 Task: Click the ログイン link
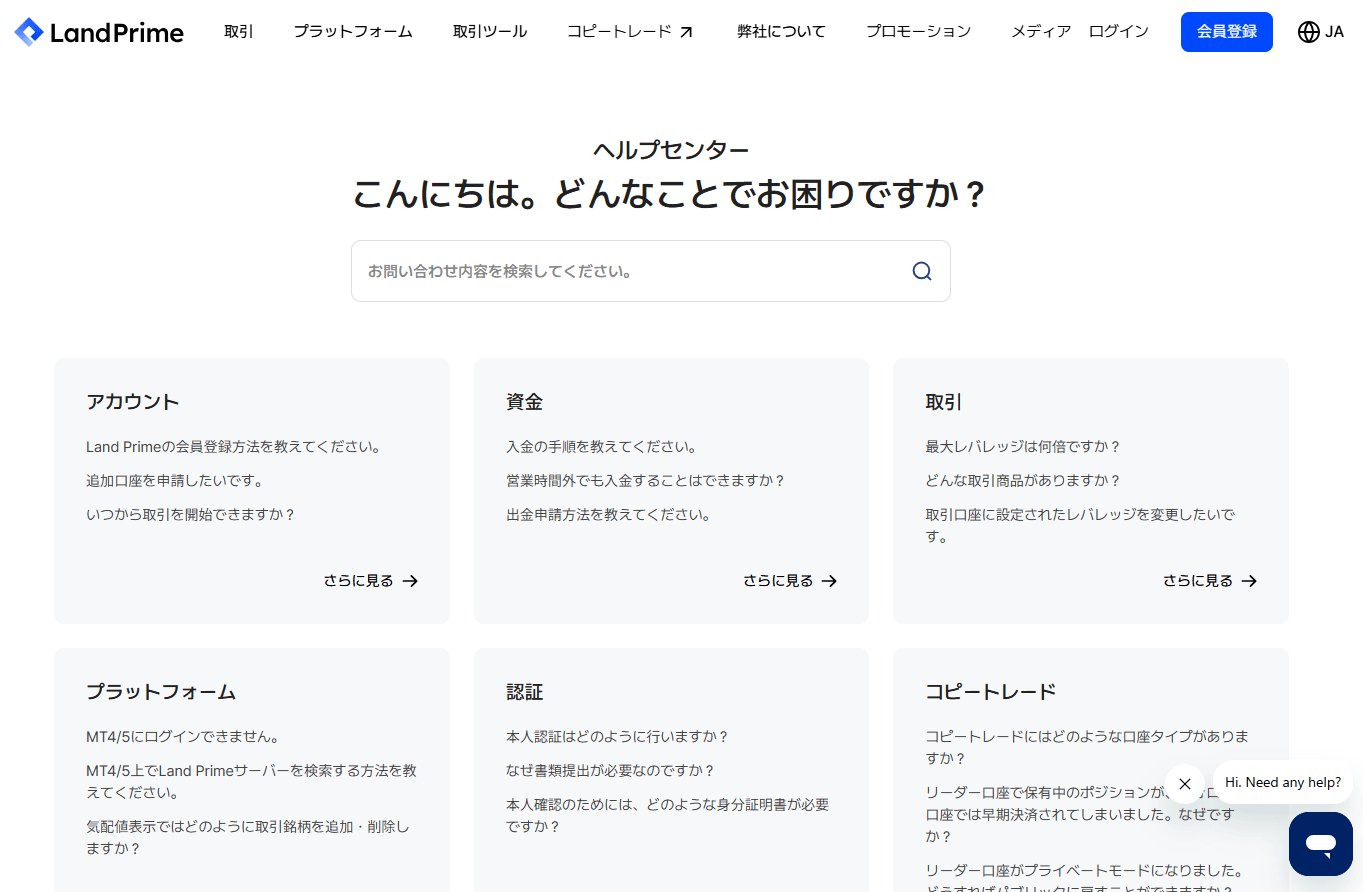[x=1119, y=32]
